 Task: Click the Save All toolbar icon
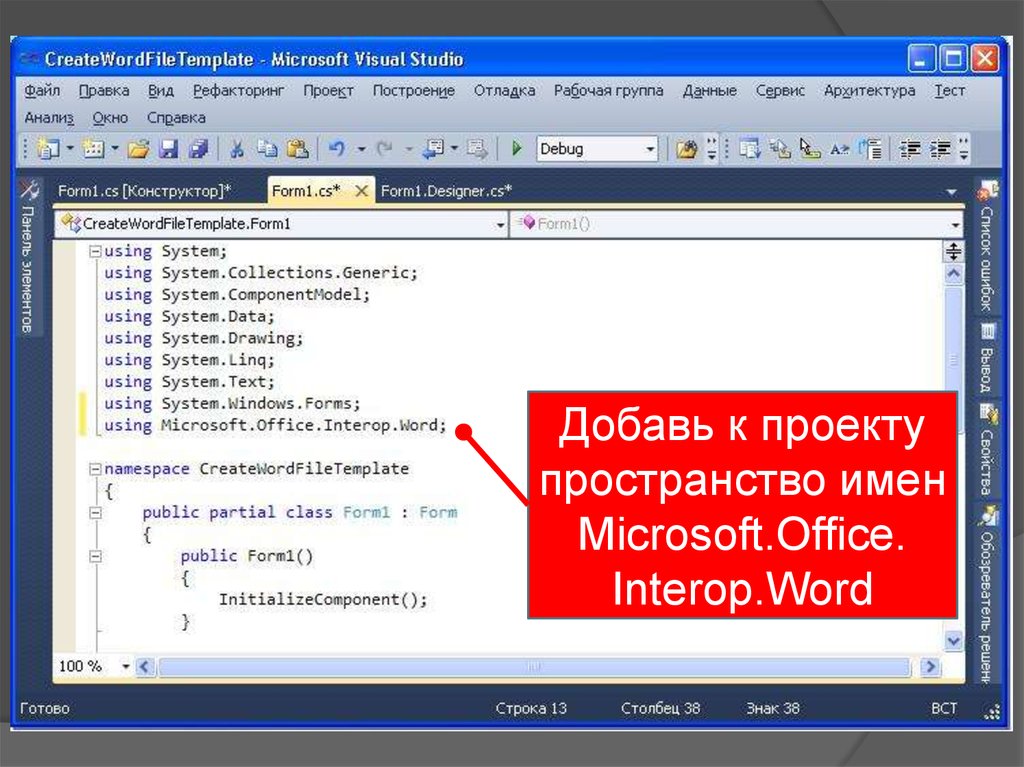pyautogui.click(x=198, y=149)
